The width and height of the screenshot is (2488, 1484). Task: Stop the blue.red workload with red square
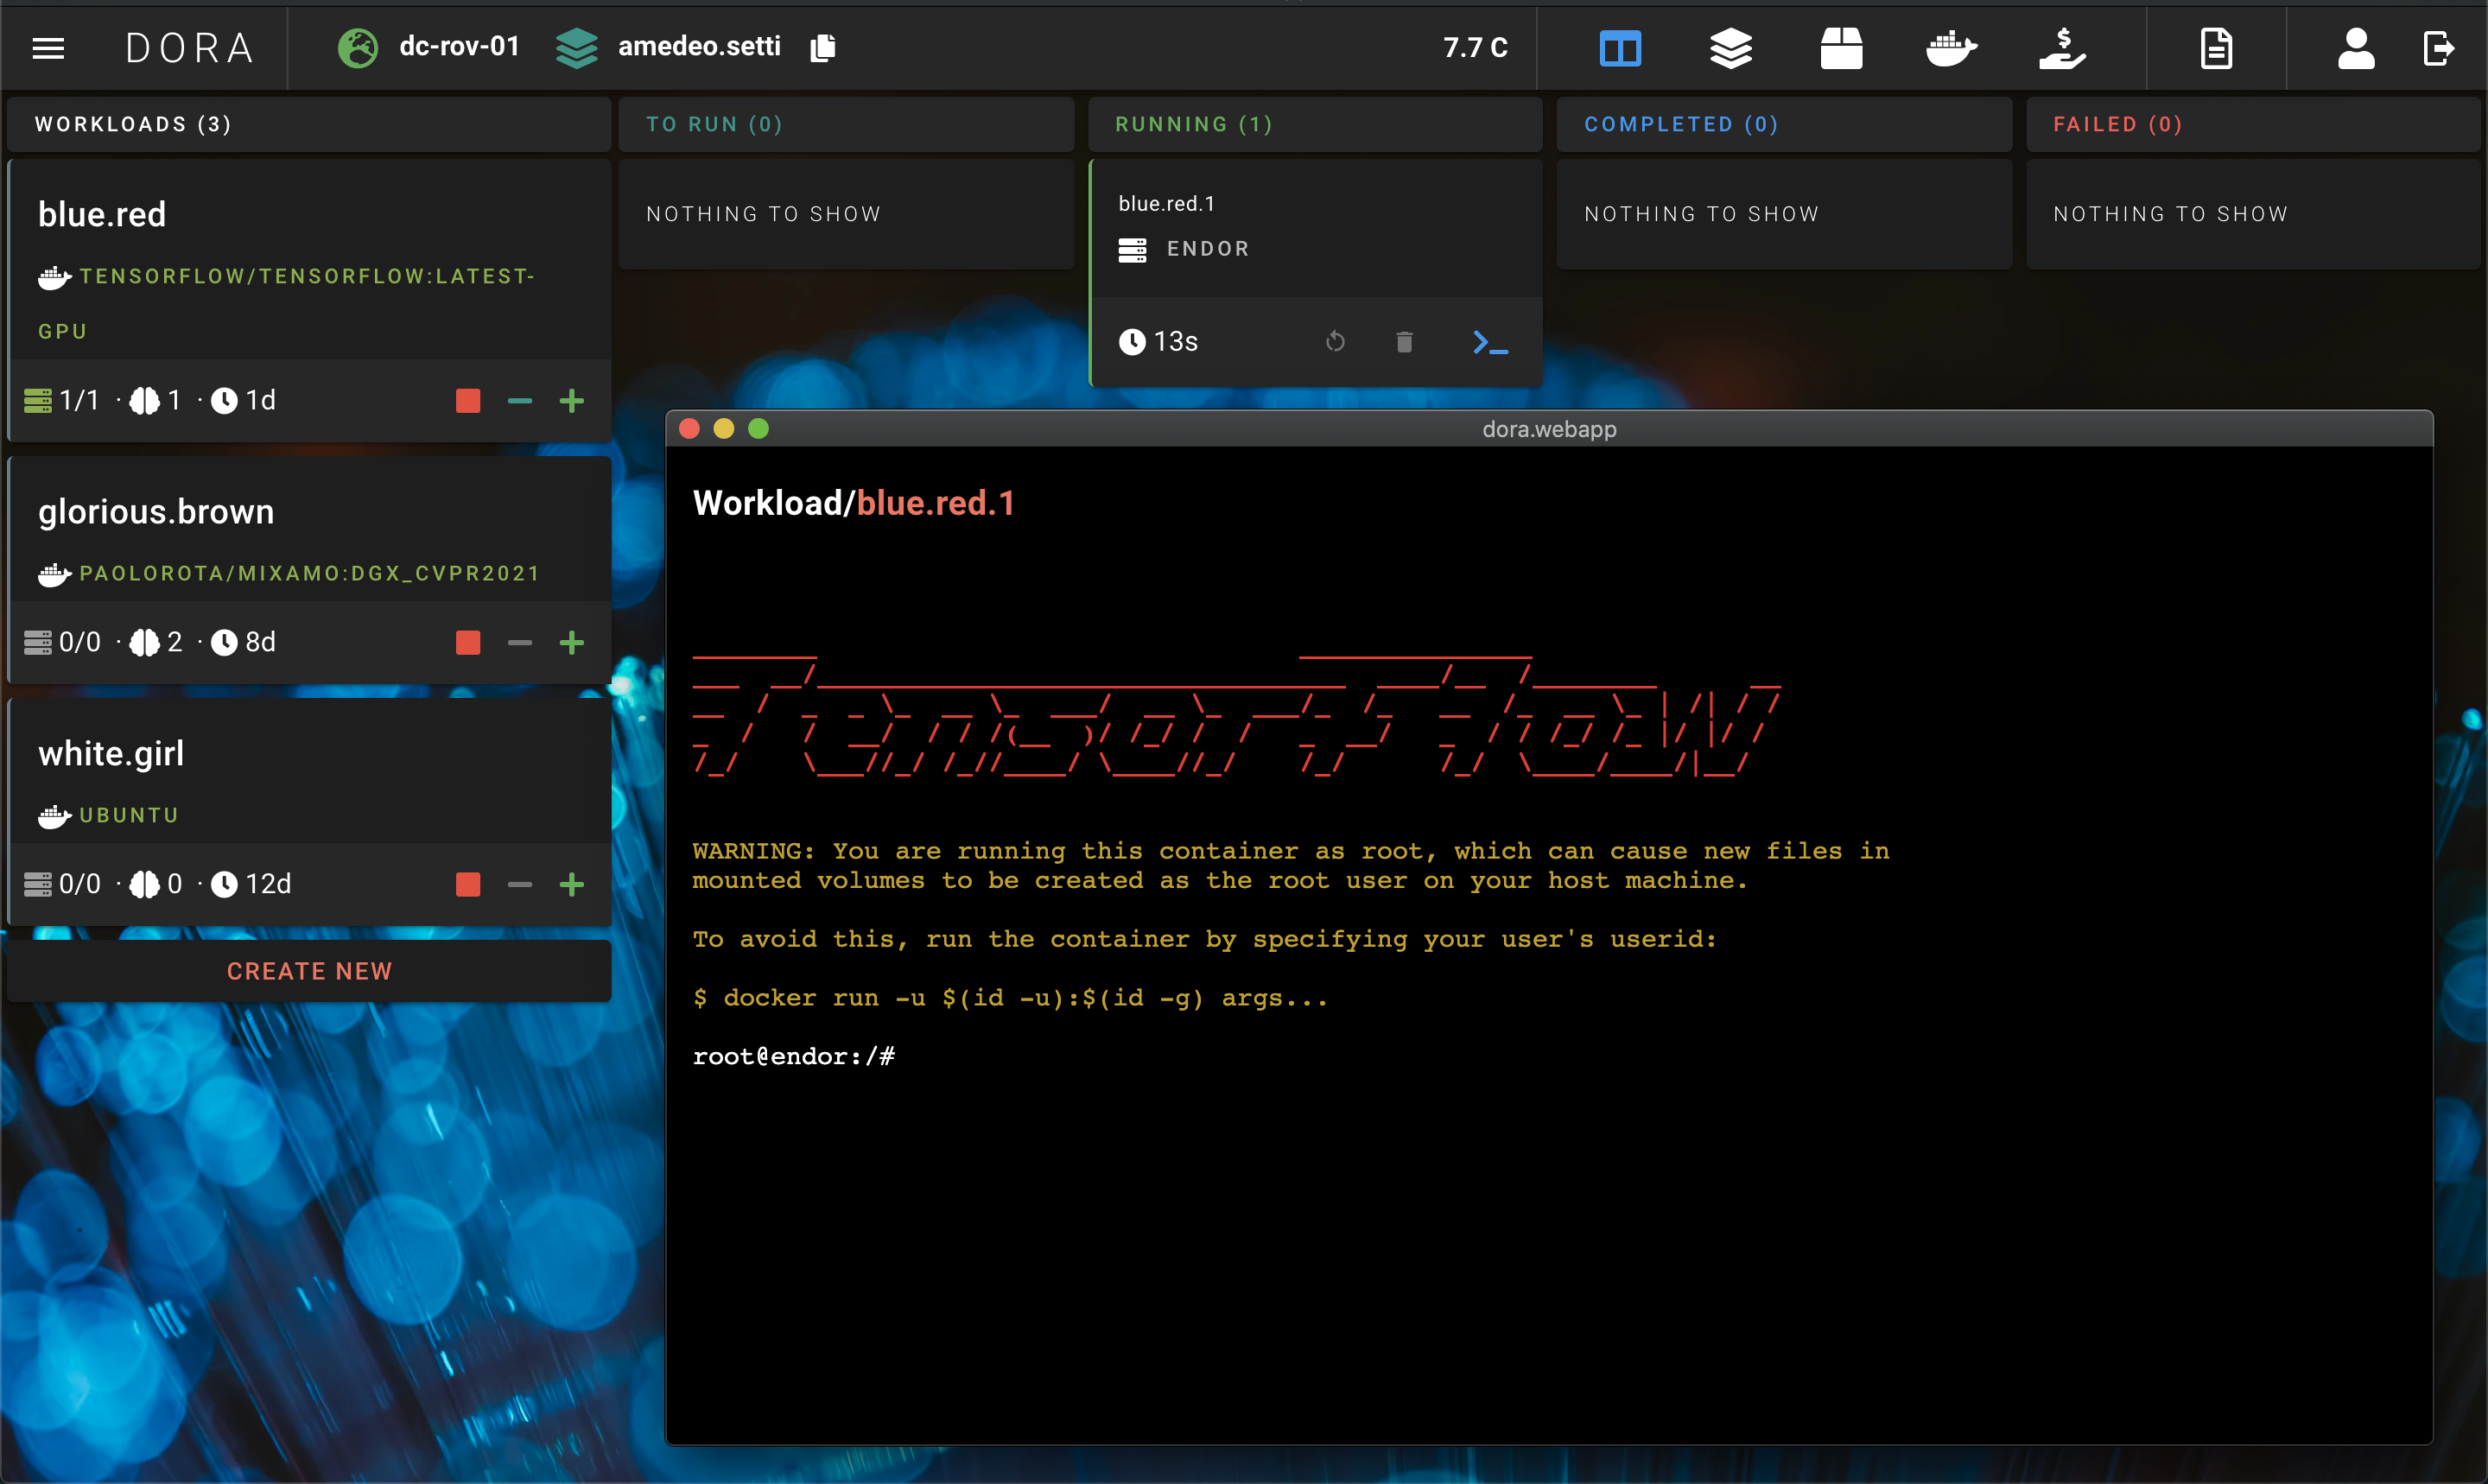(x=468, y=401)
